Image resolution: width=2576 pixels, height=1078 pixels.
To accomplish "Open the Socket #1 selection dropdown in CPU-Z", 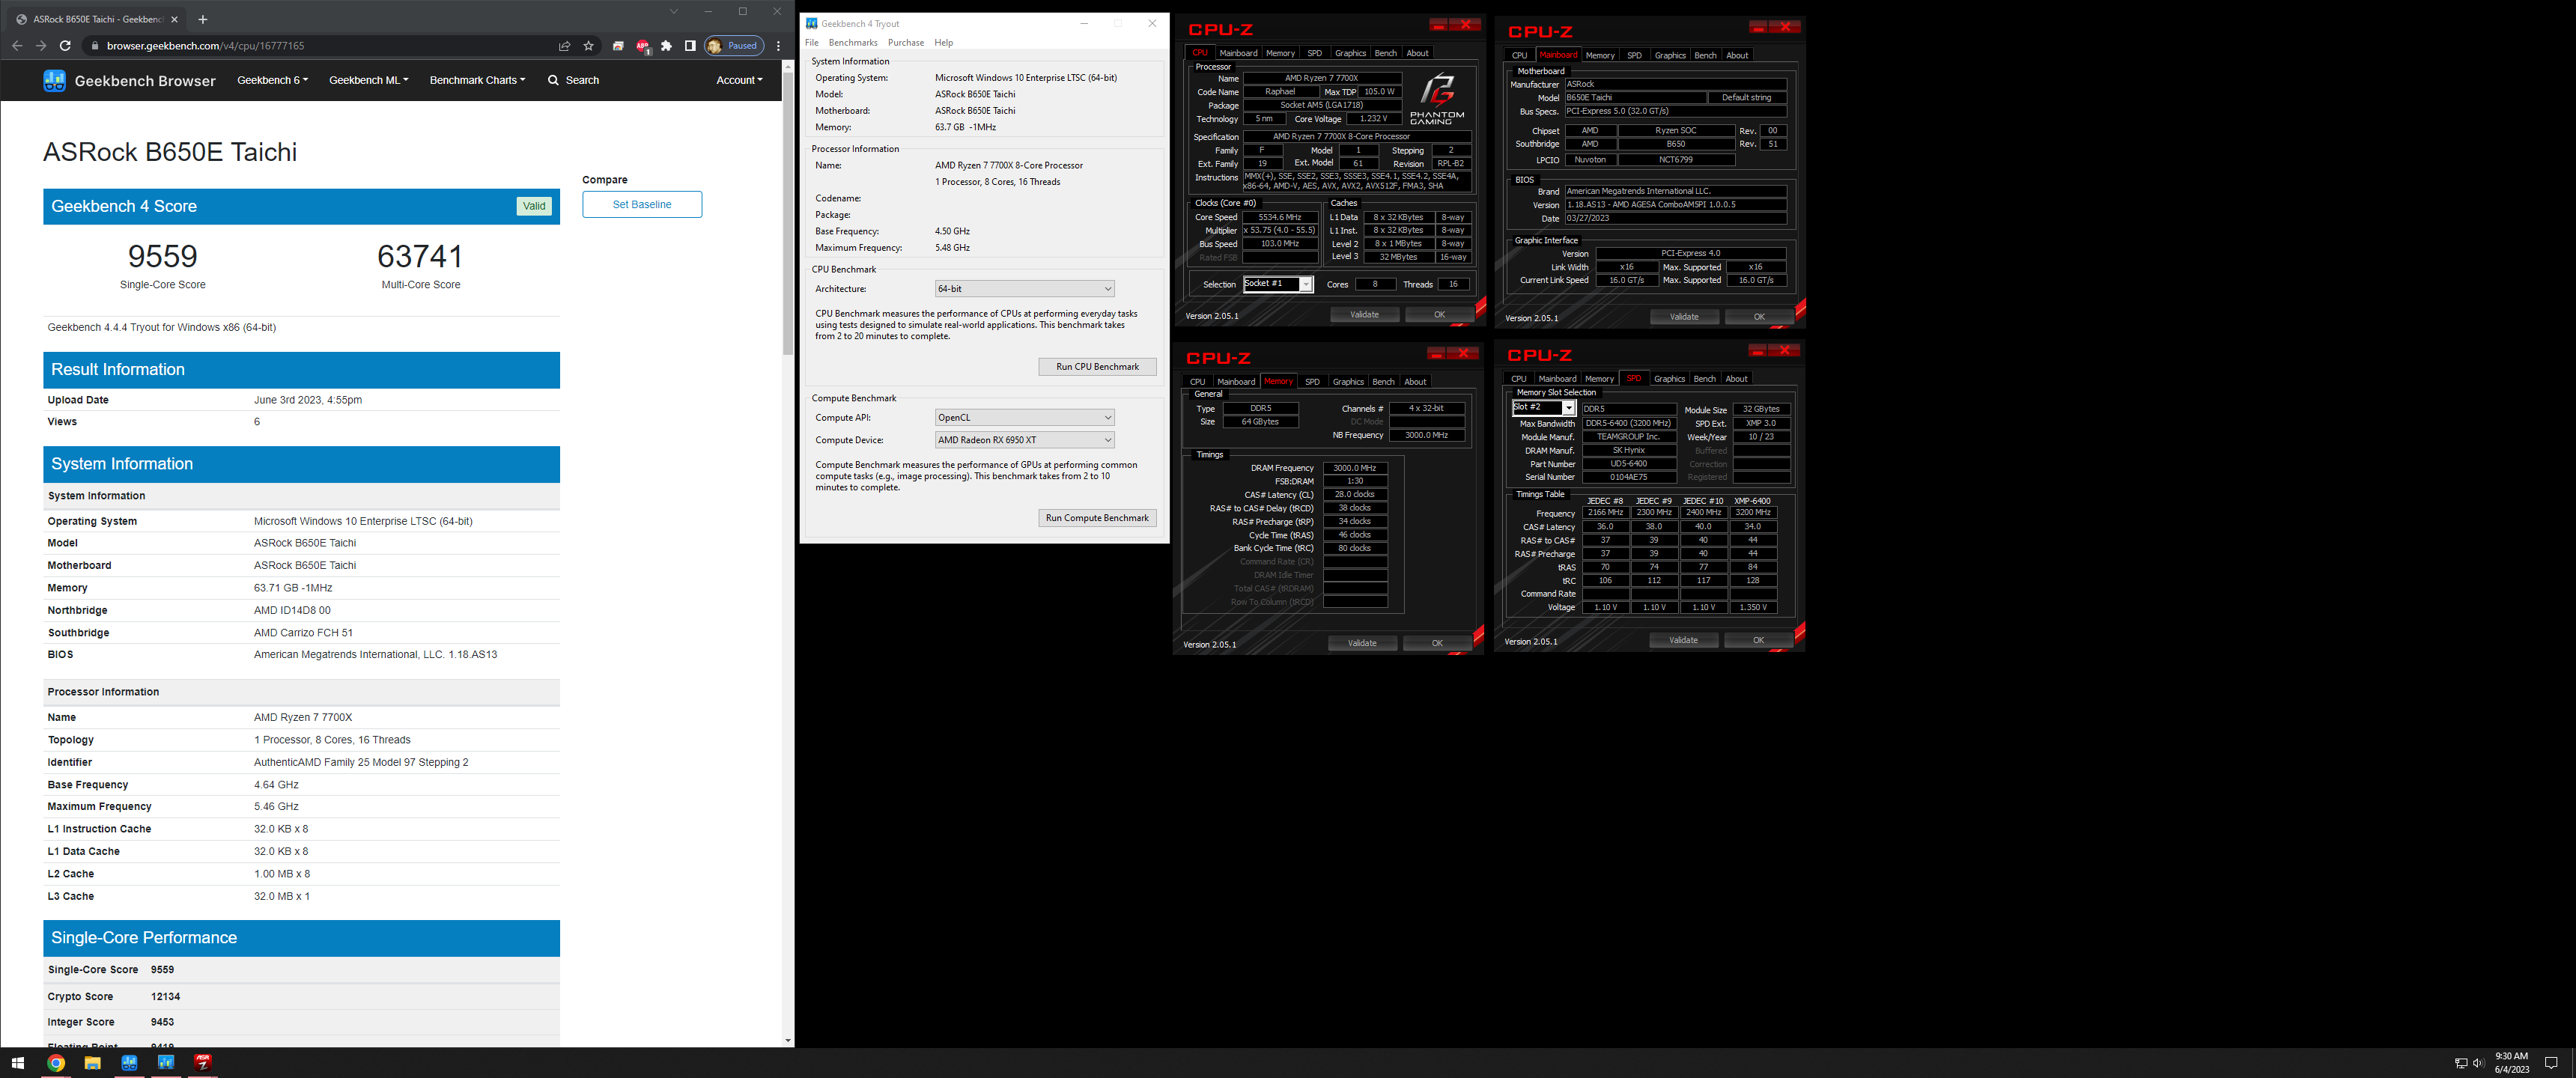I will point(1277,284).
